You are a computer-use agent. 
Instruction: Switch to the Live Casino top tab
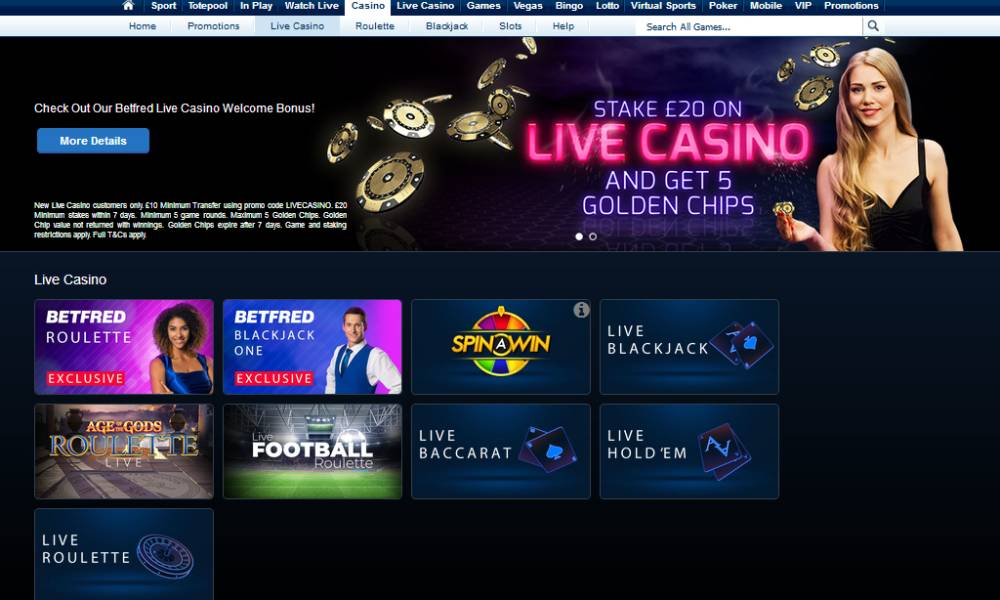tap(425, 6)
